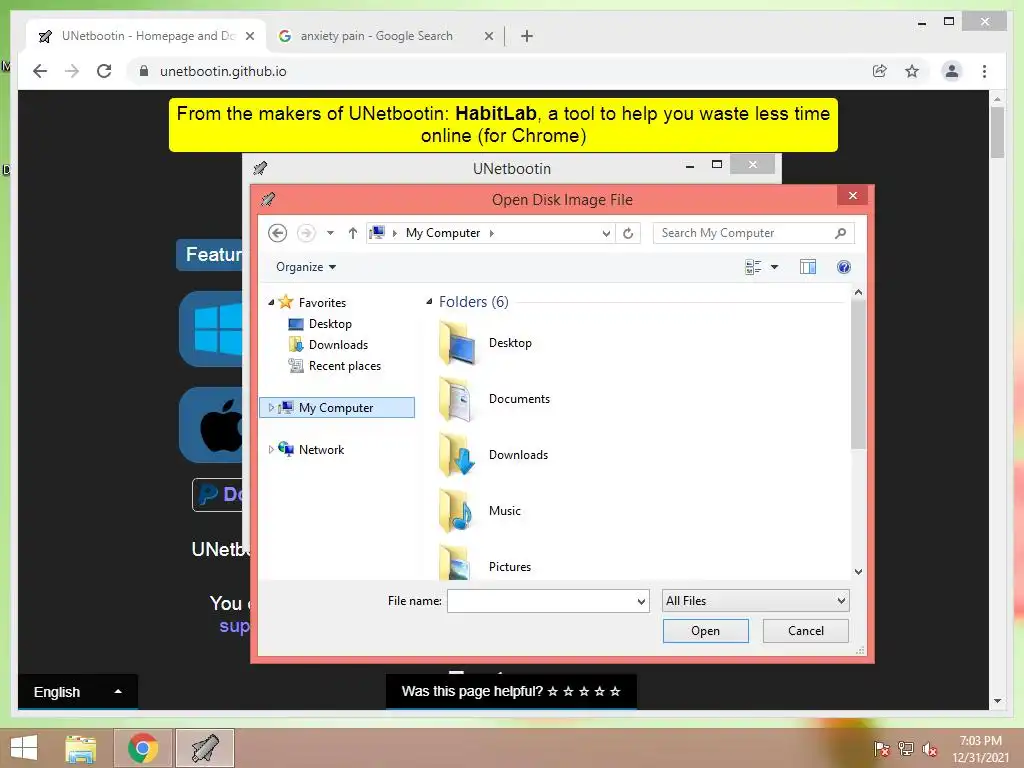
Task: Click the File name input box
Action: coord(541,601)
